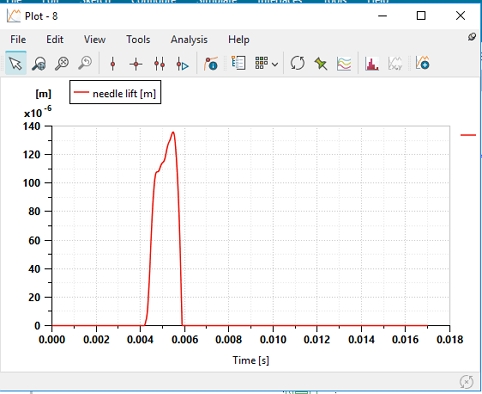The width and height of the screenshot is (482, 394).
Task: Click the 0.010 x-axis tick label
Action: (x=273, y=339)
